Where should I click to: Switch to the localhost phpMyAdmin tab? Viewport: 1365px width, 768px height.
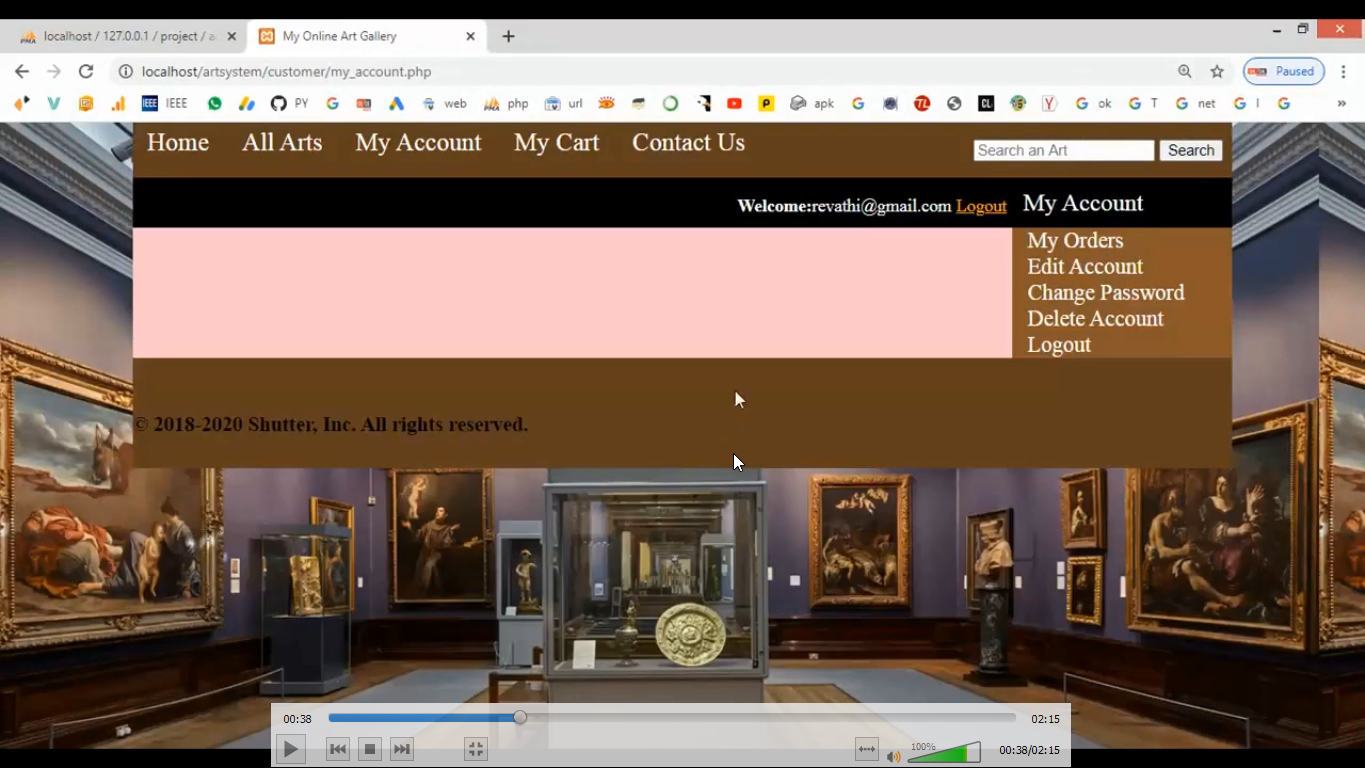point(125,36)
